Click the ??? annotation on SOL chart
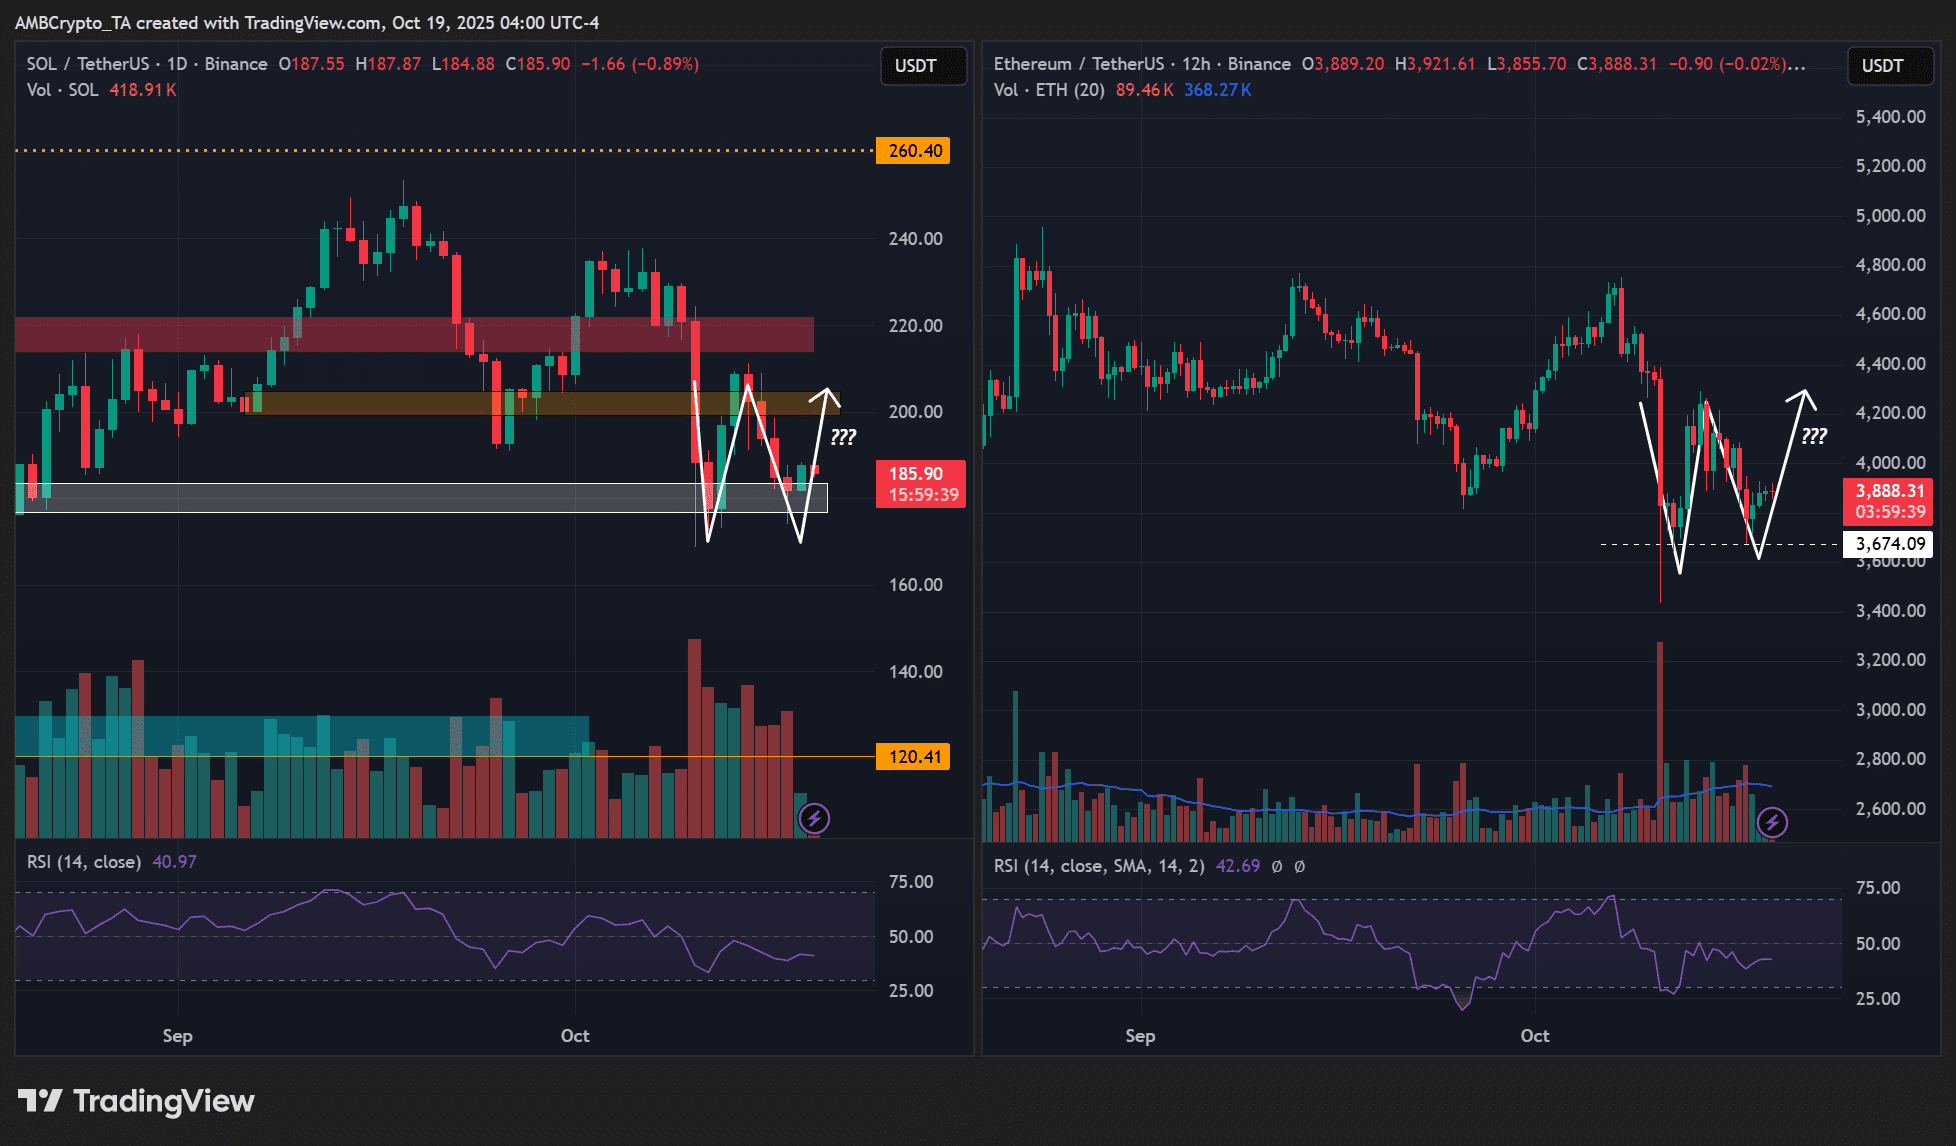Image resolution: width=1956 pixels, height=1146 pixels. click(x=843, y=437)
